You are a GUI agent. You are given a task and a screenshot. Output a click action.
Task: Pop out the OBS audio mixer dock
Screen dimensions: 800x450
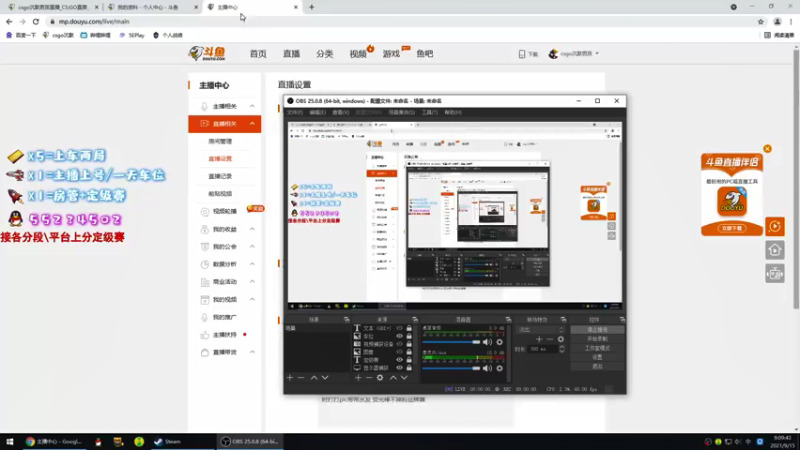(508, 319)
